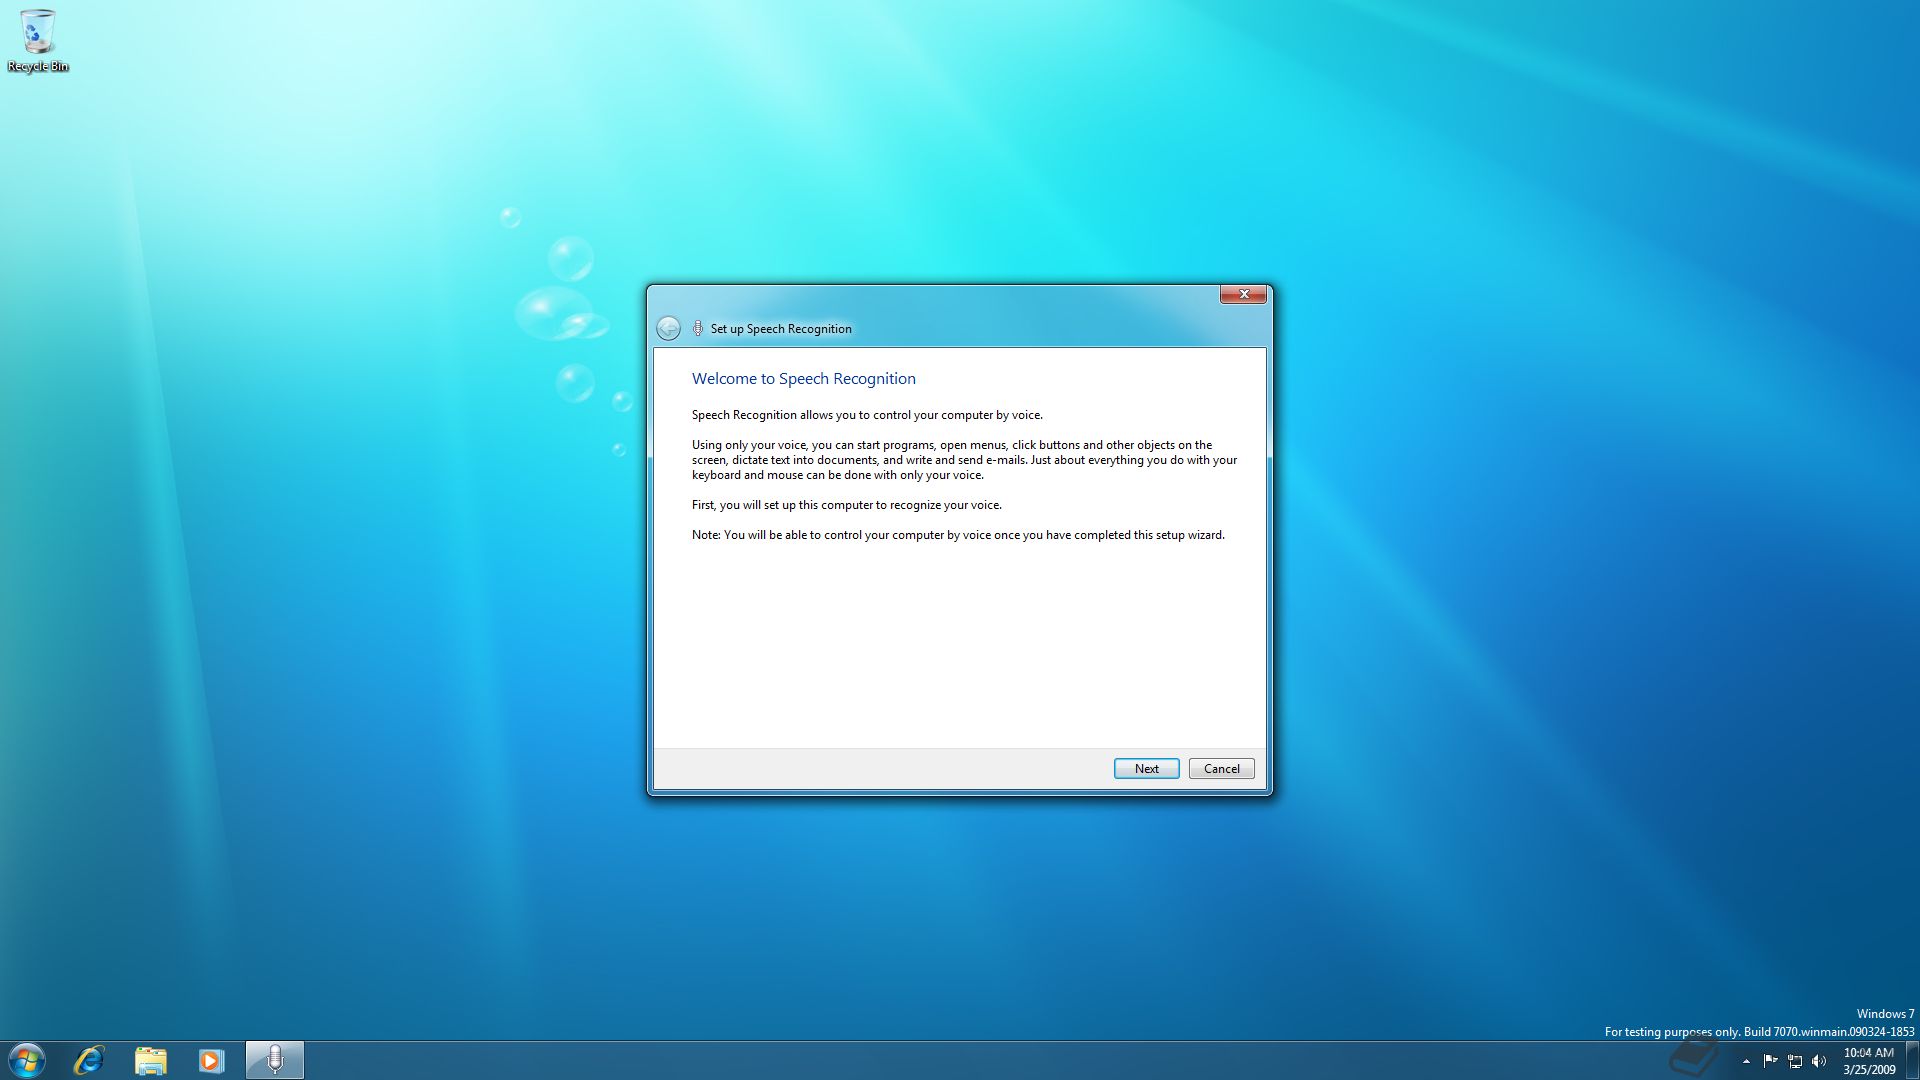Open Windows Explorer folder on taskbar
This screenshot has height=1080, width=1920.
click(150, 1060)
